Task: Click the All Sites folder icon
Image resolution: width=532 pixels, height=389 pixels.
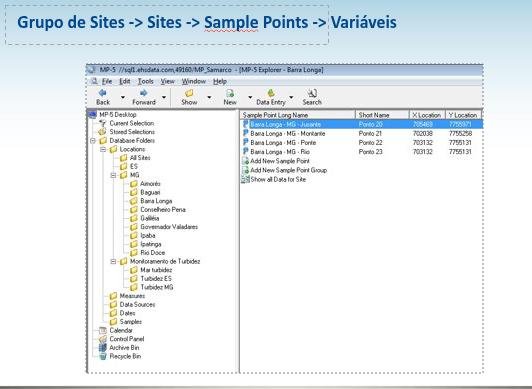Action: pyautogui.click(x=124, y=158)
